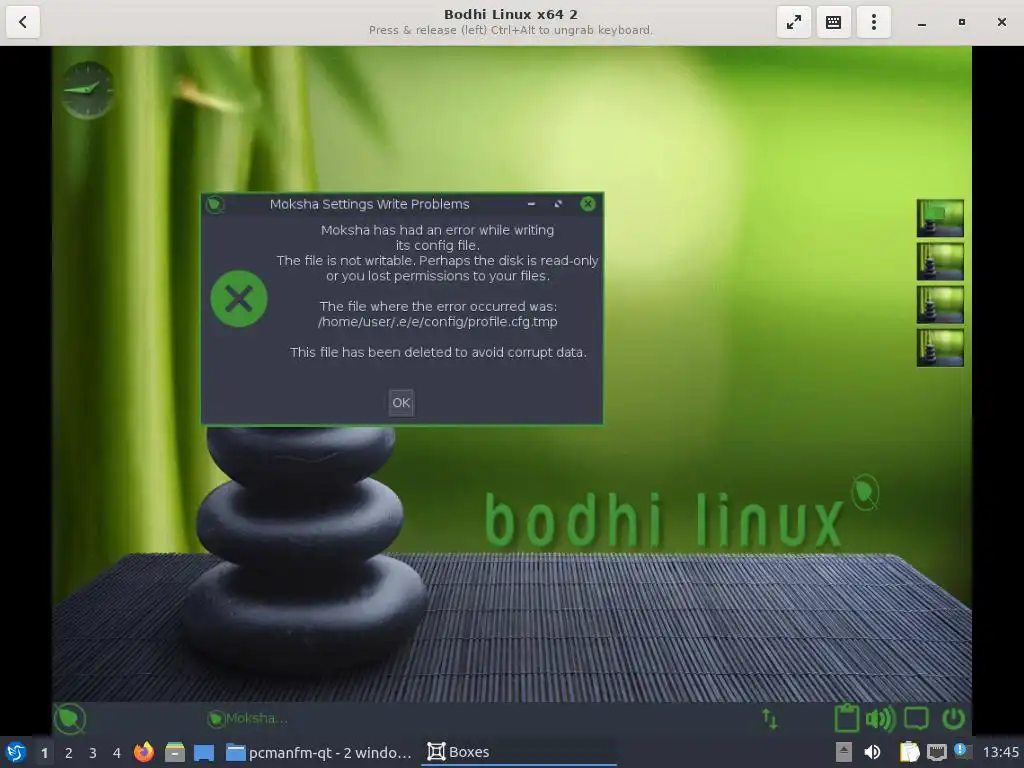Screen dimensions: 1024x768
Task: Click the guest green power button icon
Action: (x=953, y=719)
